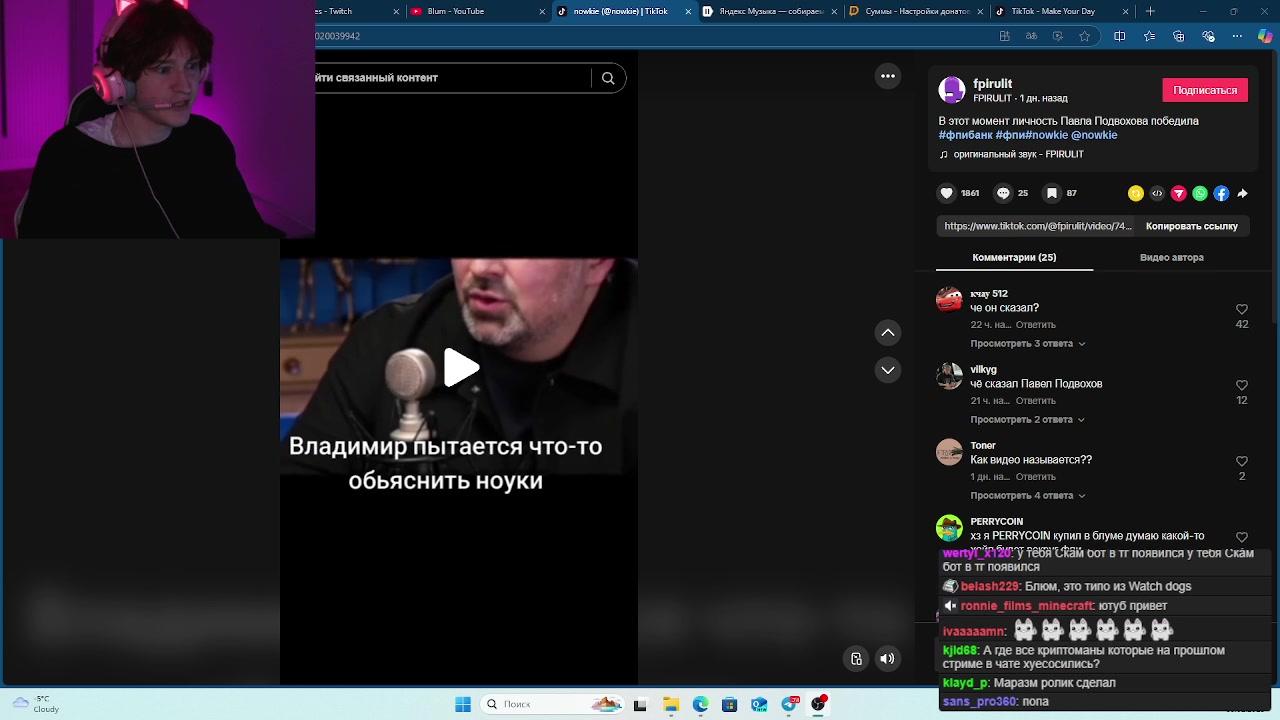The image size is (1280, 720).
Task: Repost the video with the yellow repost icon
Action: (1136, 193)
